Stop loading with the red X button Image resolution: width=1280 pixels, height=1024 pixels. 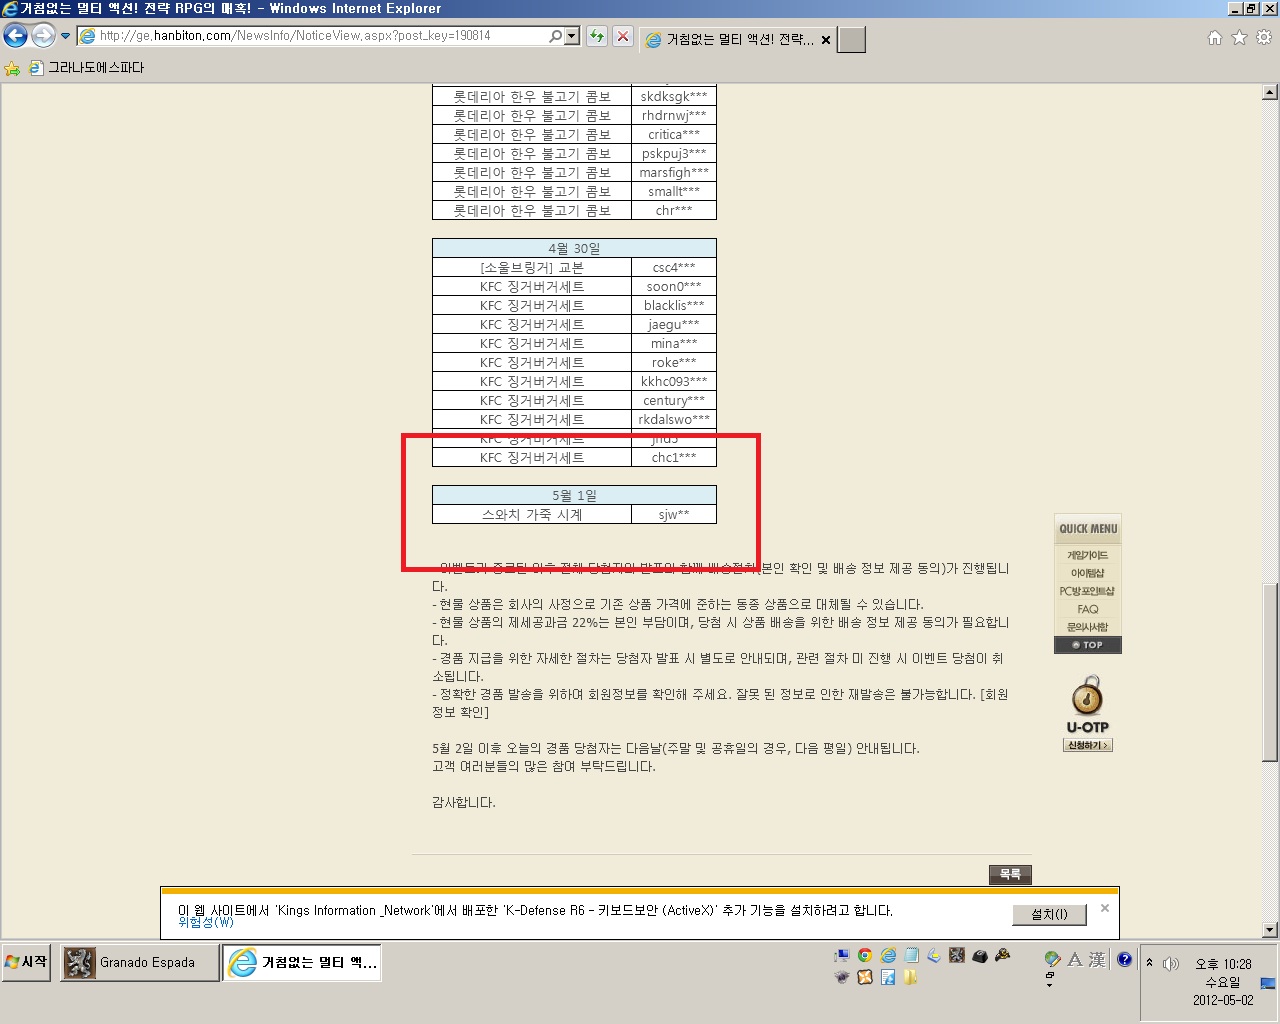pos(623,36)
